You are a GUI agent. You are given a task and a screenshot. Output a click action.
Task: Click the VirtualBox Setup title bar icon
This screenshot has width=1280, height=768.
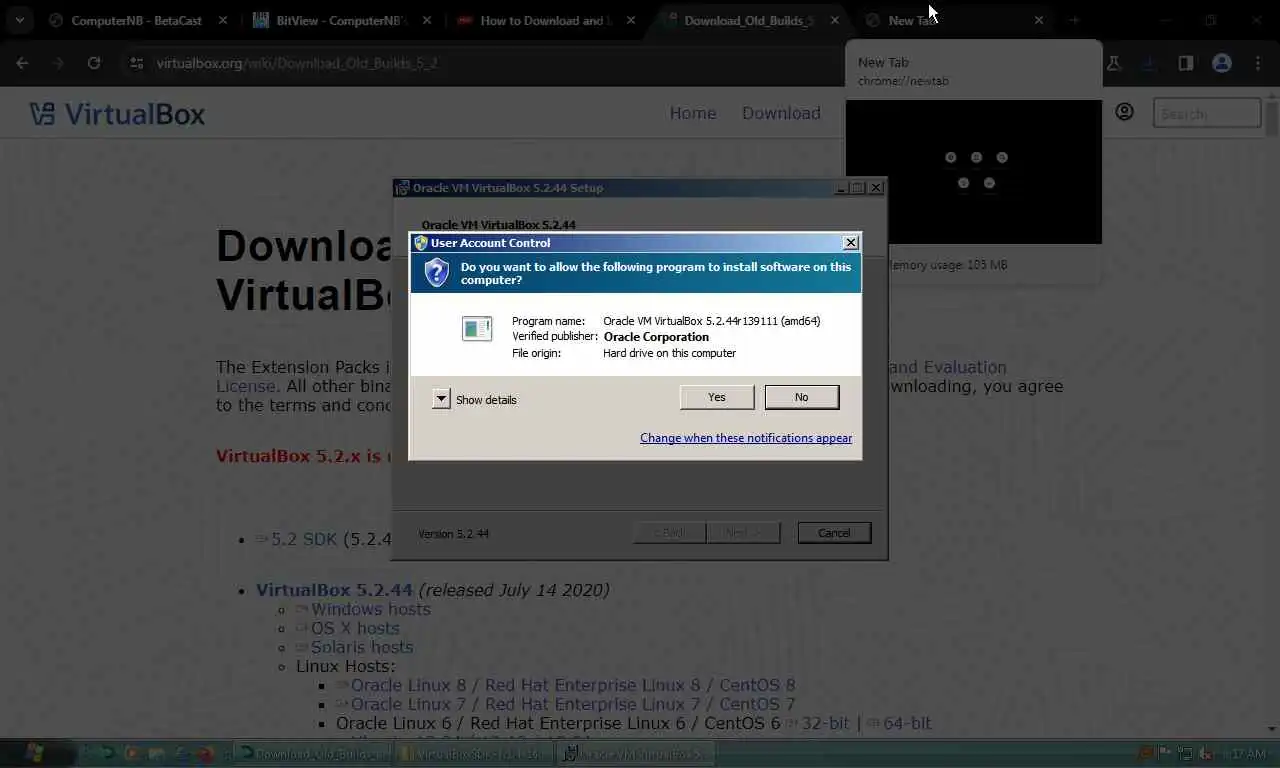(402, 188)
